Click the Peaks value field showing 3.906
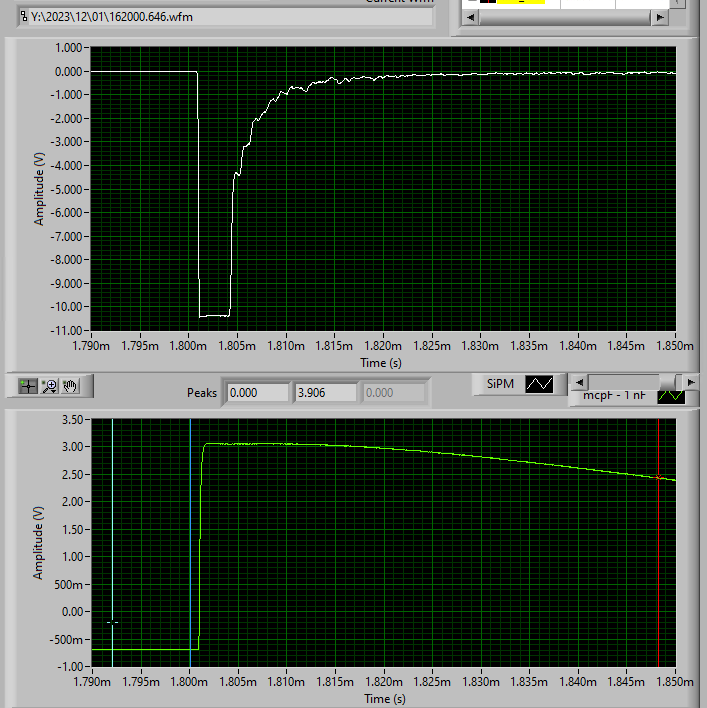707x708 pixels. click(x=326, y=393)
